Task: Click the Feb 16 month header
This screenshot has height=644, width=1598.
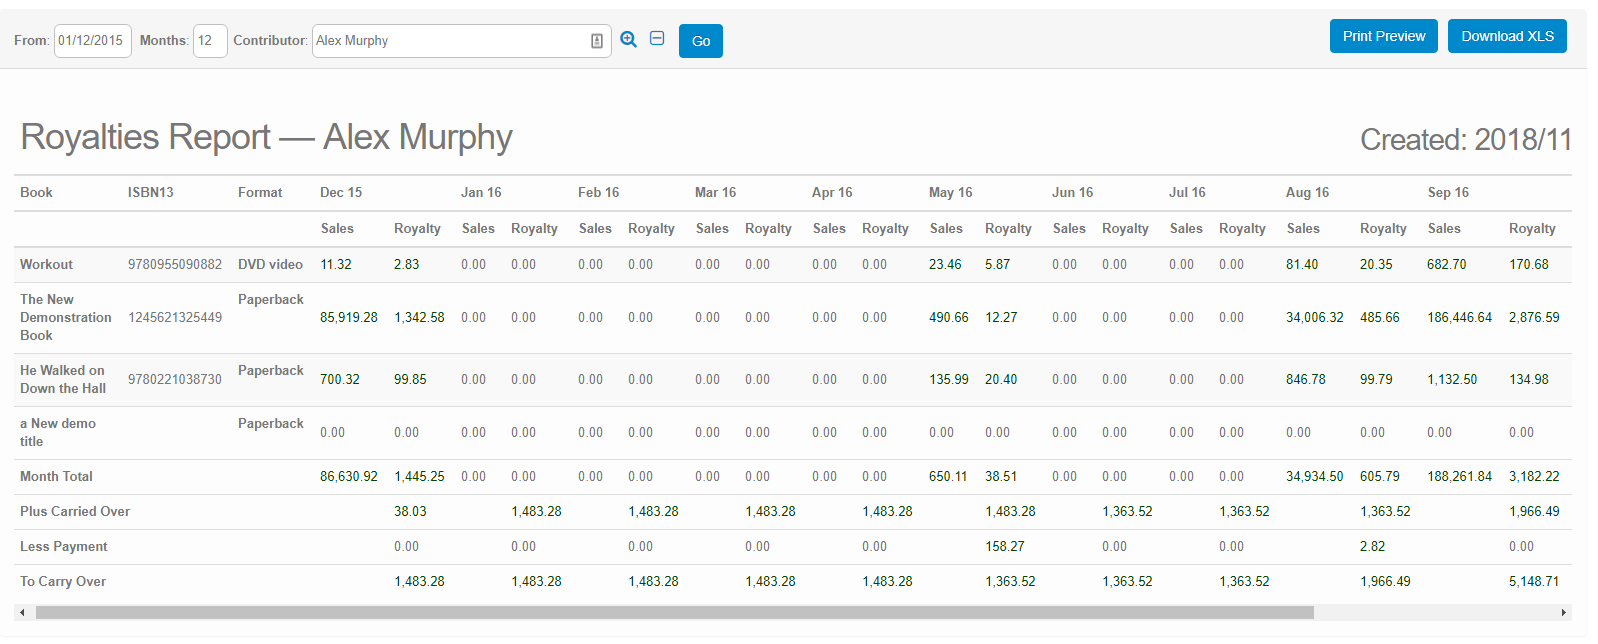Action: click(x=598, y=192)
